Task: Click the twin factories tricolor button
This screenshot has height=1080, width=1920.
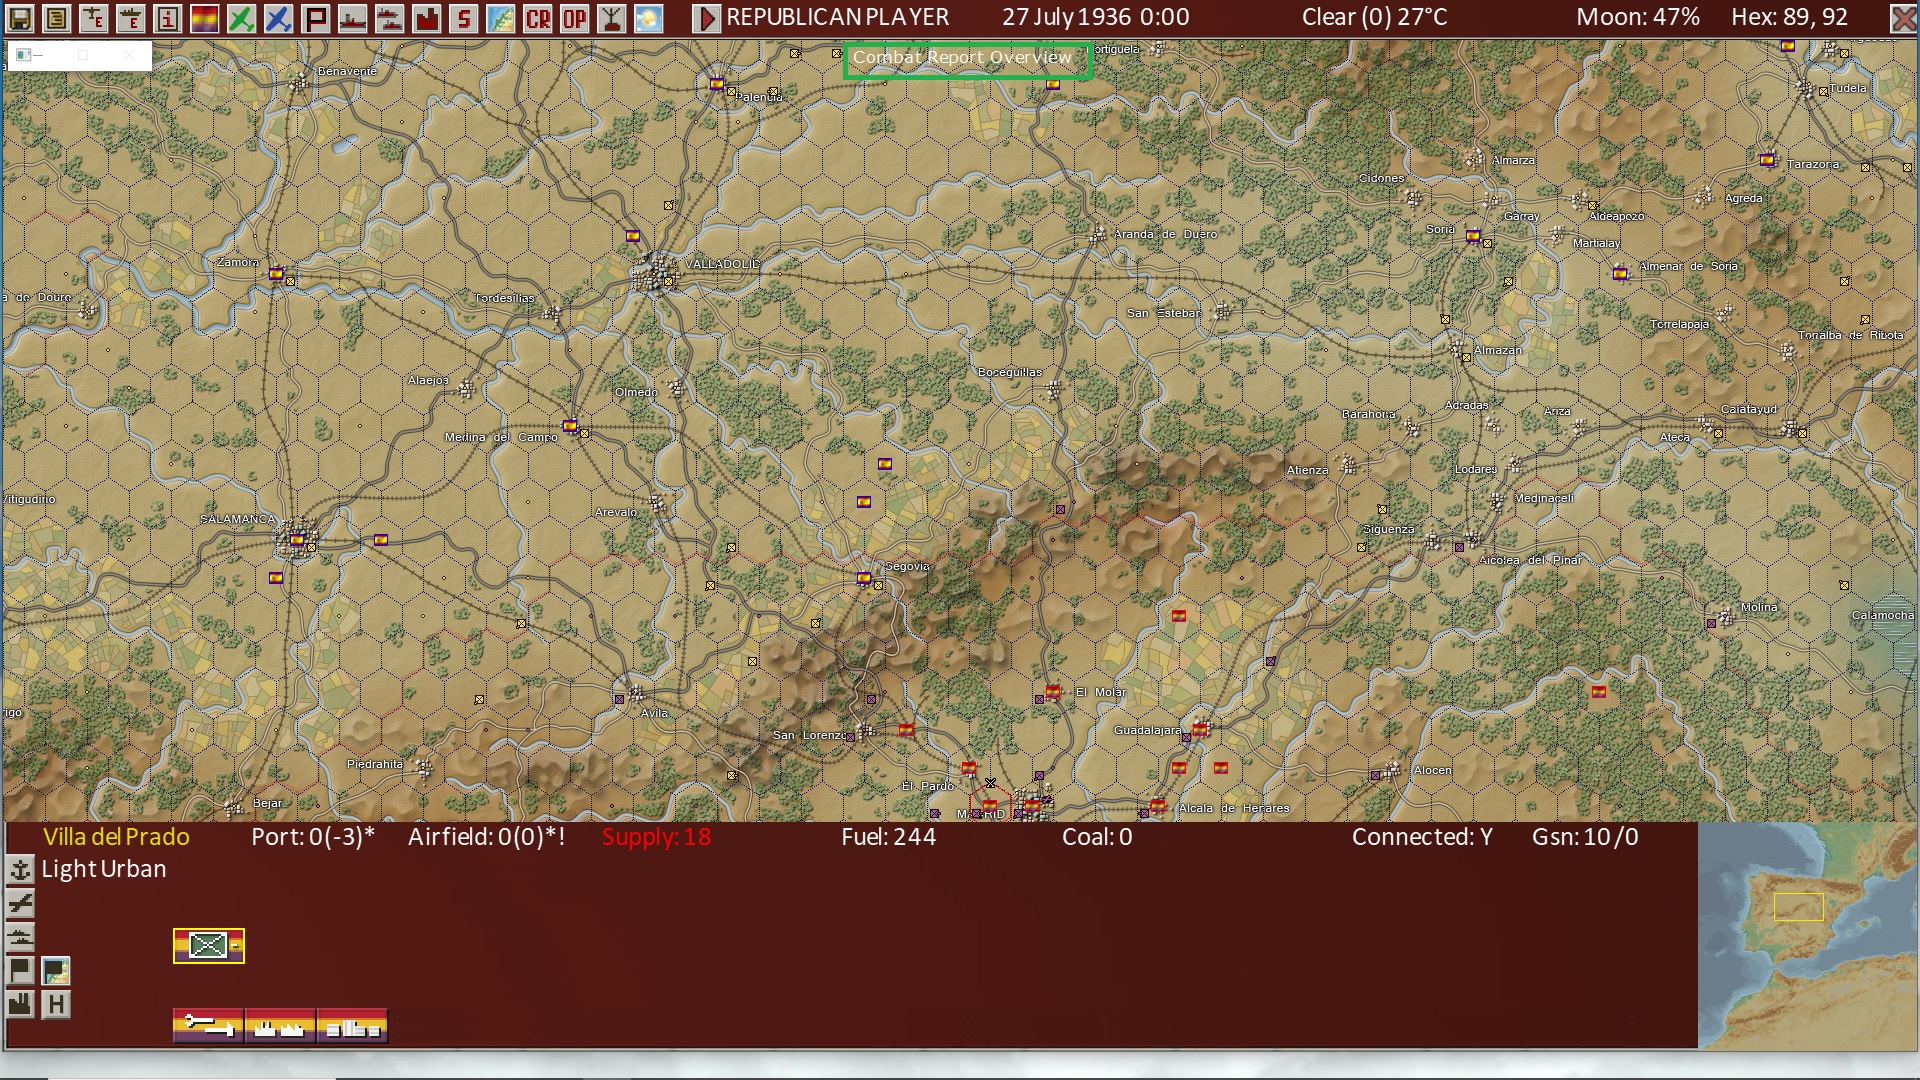Action: pos(280,1026)
